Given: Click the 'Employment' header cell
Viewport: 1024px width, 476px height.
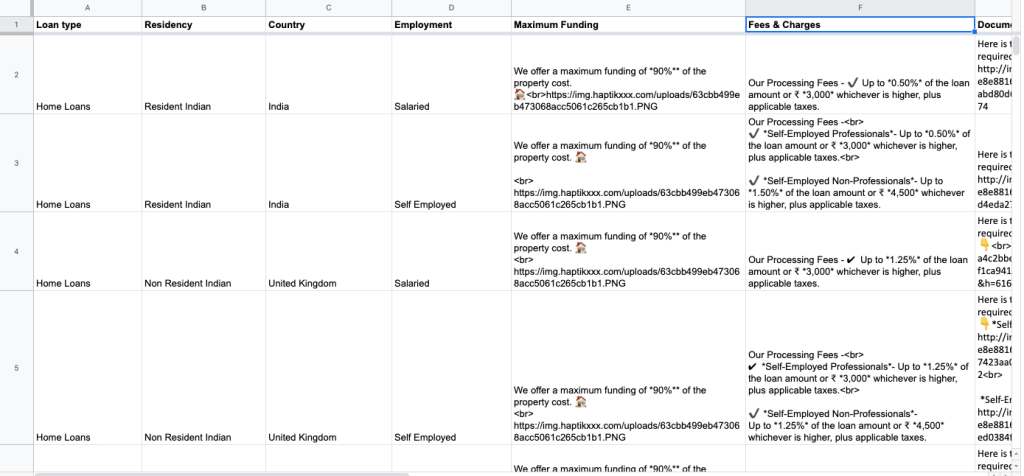Looking at the screenshot, I should (x=450, y=25).
